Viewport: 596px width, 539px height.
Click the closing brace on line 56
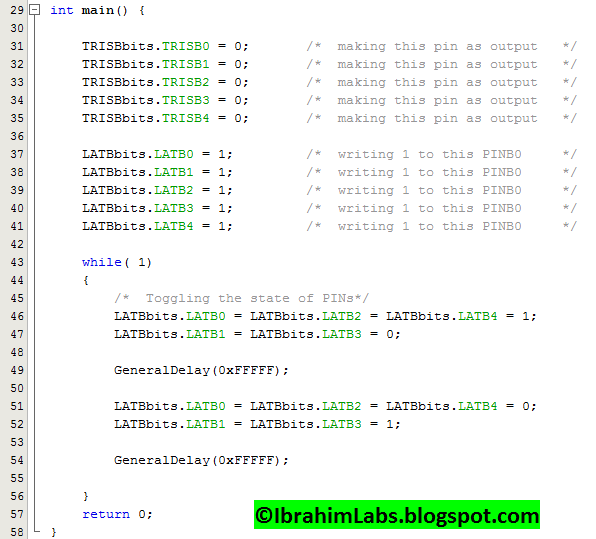pos(86,496)
